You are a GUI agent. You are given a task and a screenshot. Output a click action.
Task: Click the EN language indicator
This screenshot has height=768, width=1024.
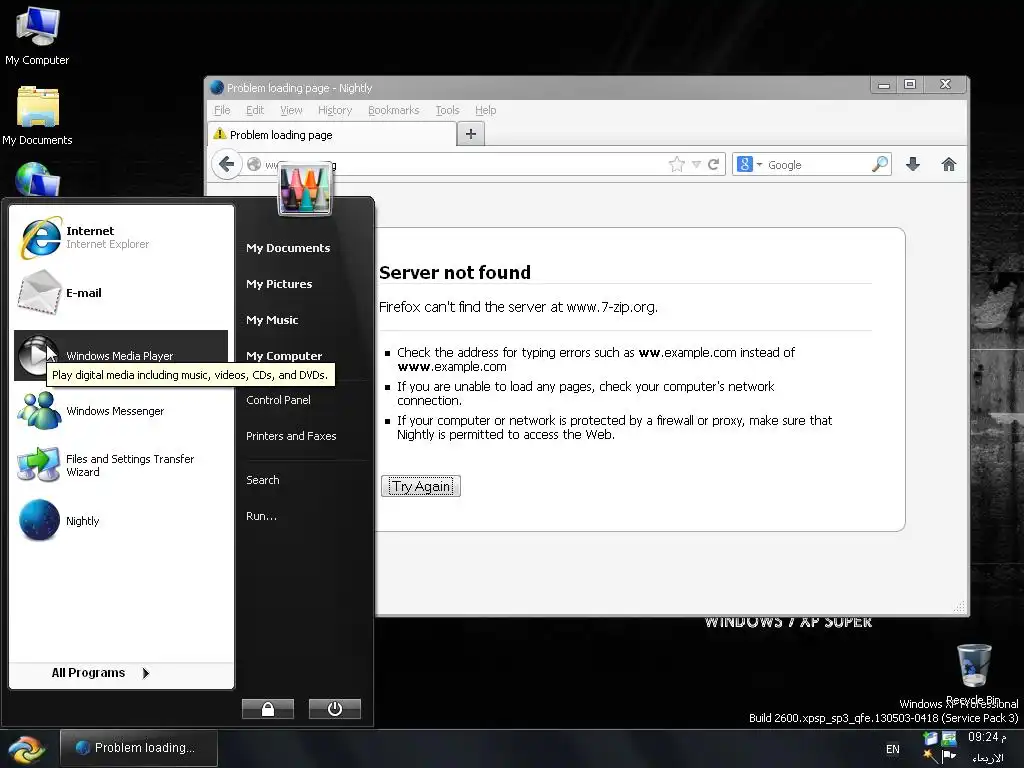click(893, 749)
